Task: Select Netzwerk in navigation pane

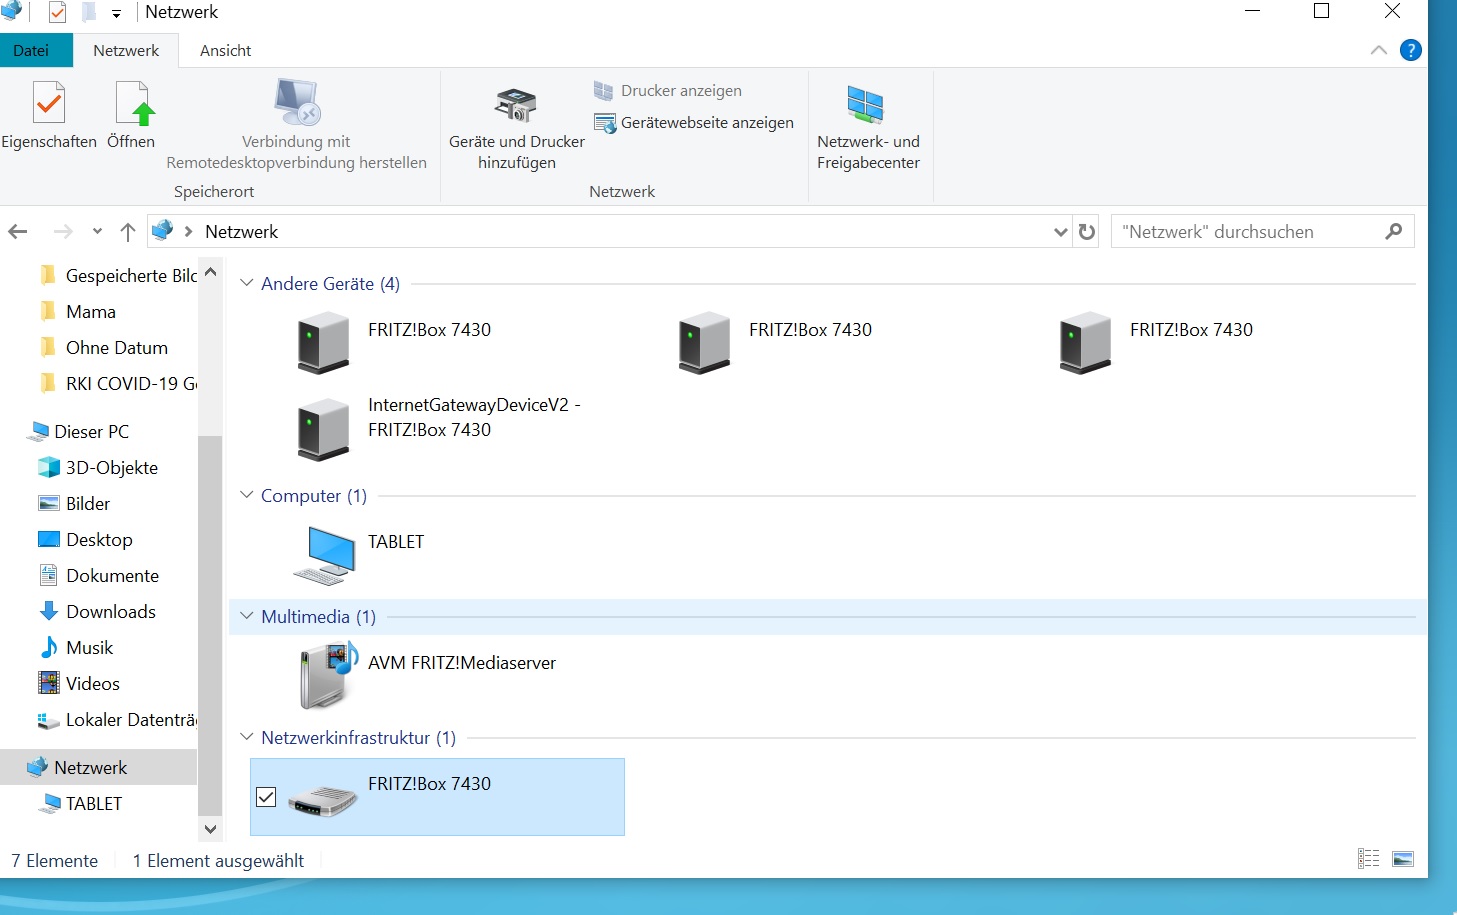Action: tap(98, 767)
